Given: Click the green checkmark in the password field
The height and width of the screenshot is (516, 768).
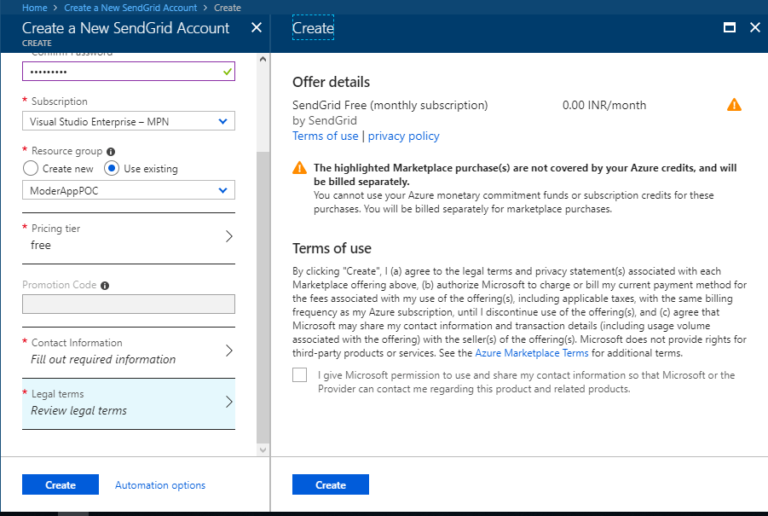Looking at the screenshot, I should pos(227,72).
